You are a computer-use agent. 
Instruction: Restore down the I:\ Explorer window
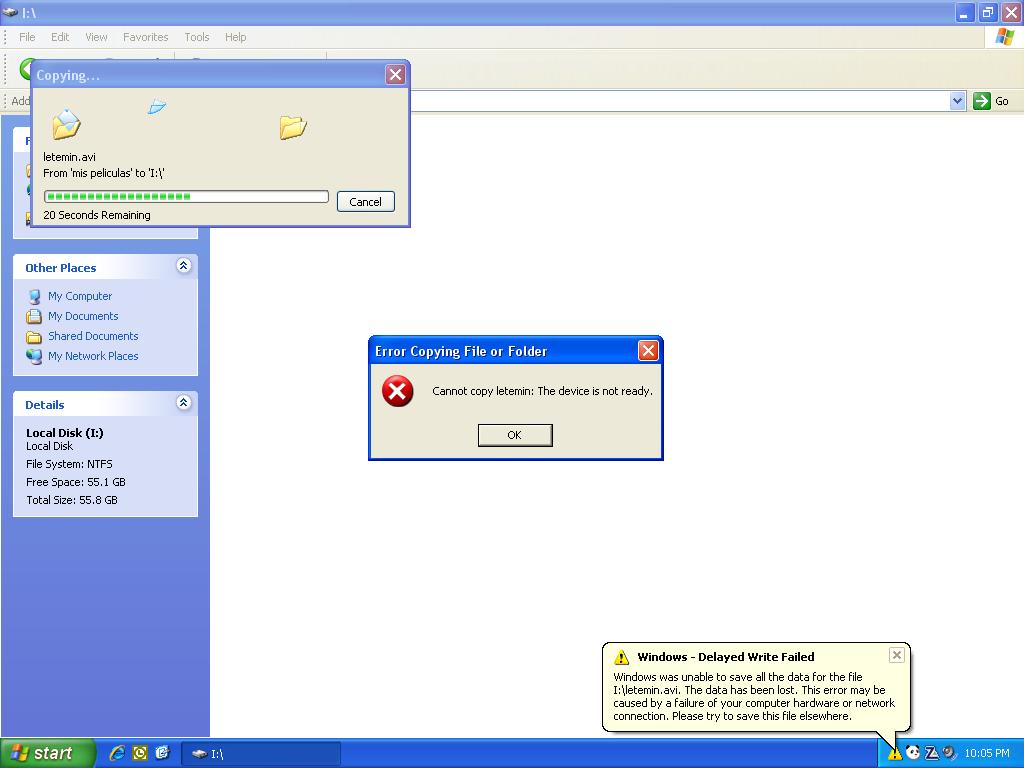[x=988, y=12]
